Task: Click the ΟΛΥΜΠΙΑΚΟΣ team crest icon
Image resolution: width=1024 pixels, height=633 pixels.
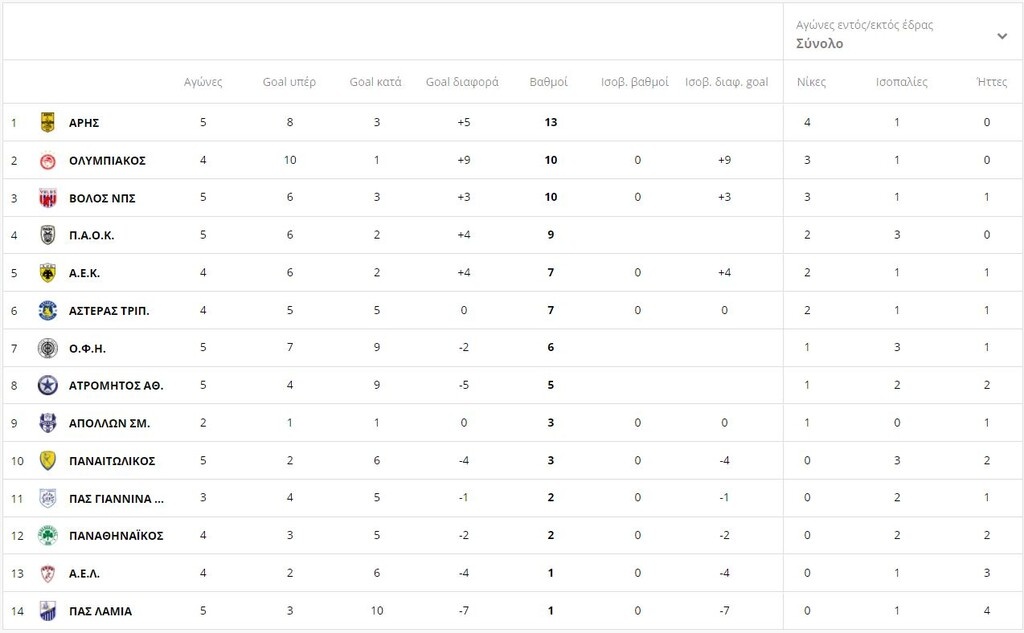Action: click(x=47, y=160)
